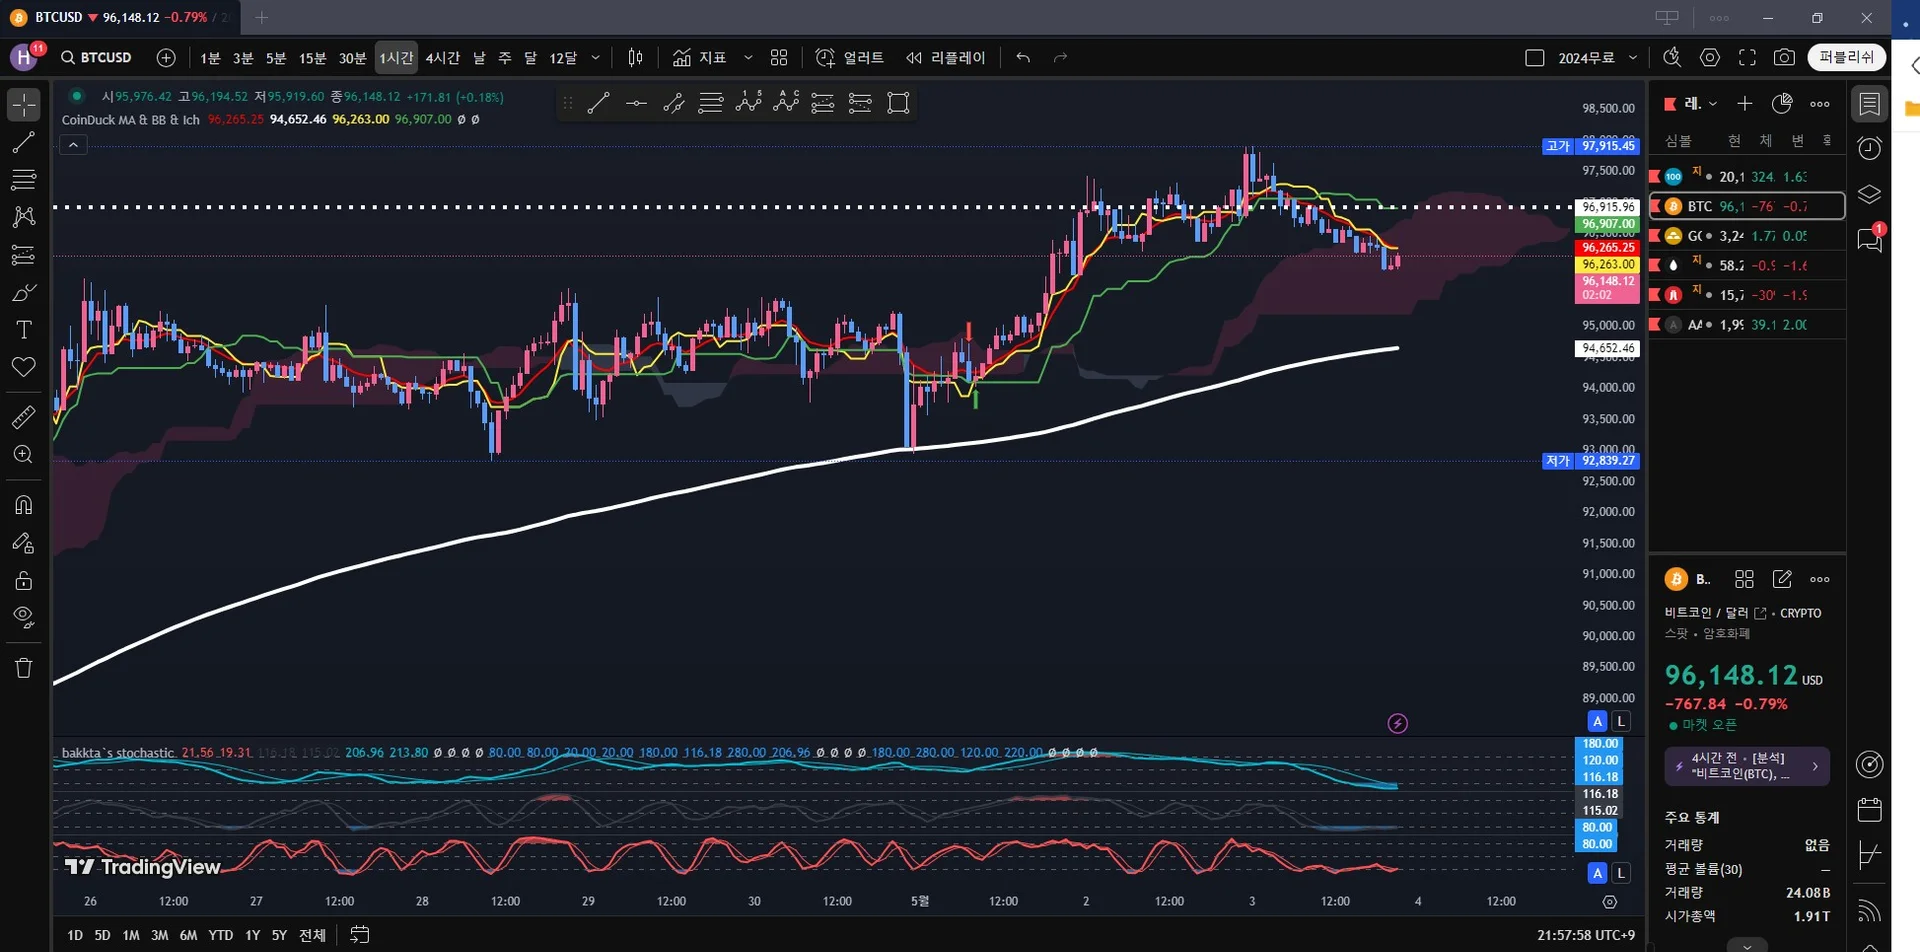Take a chart snapshot with camera
This screenshot has width=1920, height=952.
pyautogui.click(x=1784, y=58)
